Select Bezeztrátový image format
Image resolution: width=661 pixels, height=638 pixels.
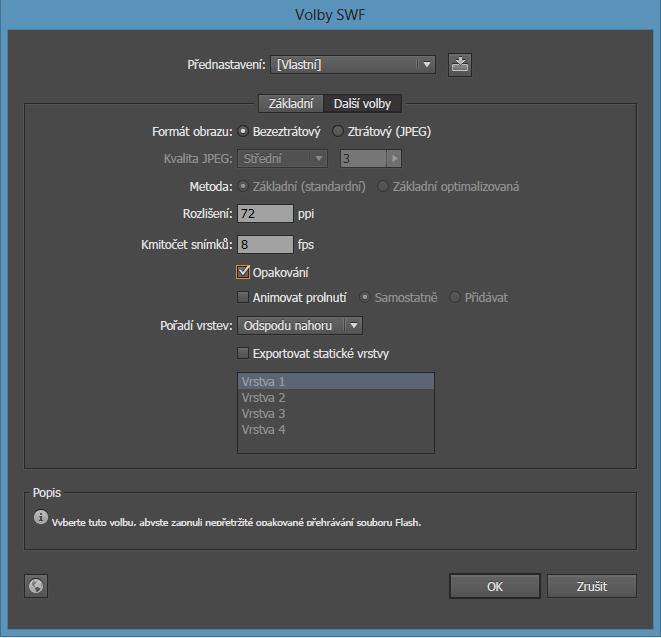pyautogui.click(x=243, y=131)
